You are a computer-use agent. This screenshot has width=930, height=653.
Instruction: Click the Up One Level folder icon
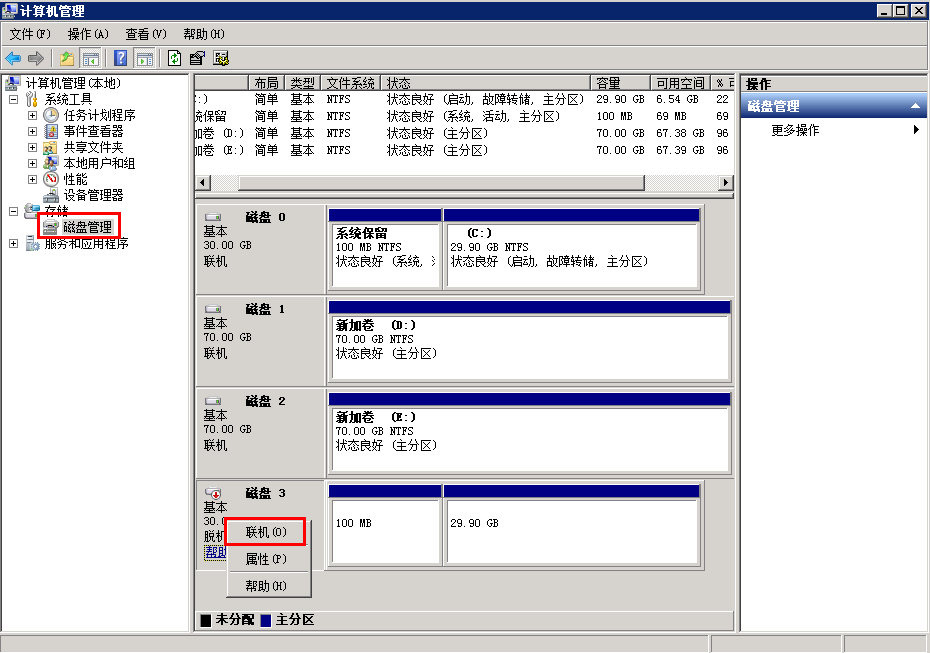pos(67,59)
